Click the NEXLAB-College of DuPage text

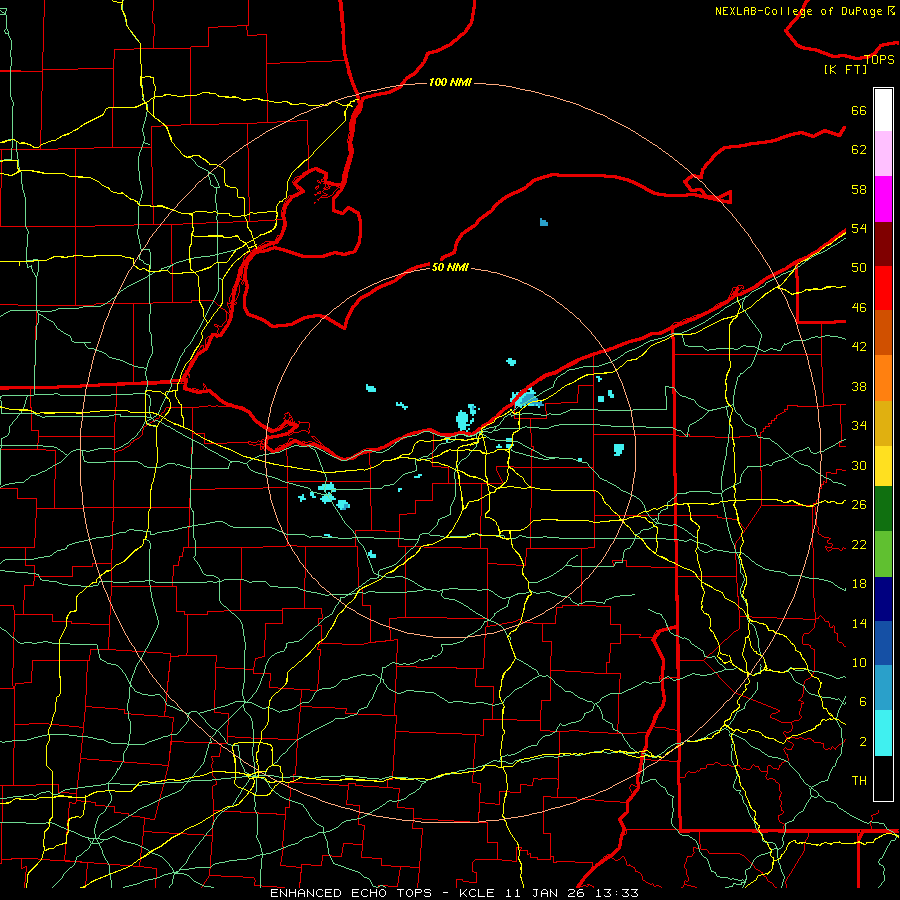pyautogui.click(x=798, y=11)
